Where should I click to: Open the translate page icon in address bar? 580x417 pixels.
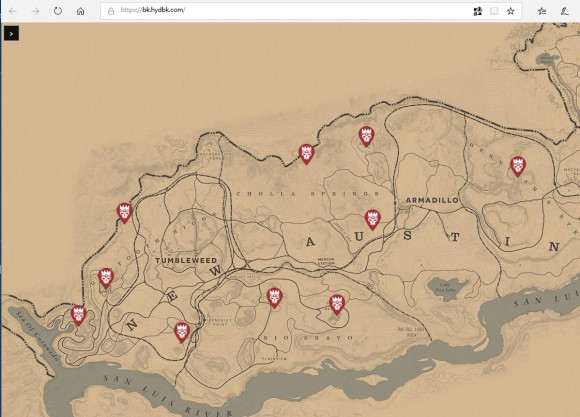(x=478, y=11)
